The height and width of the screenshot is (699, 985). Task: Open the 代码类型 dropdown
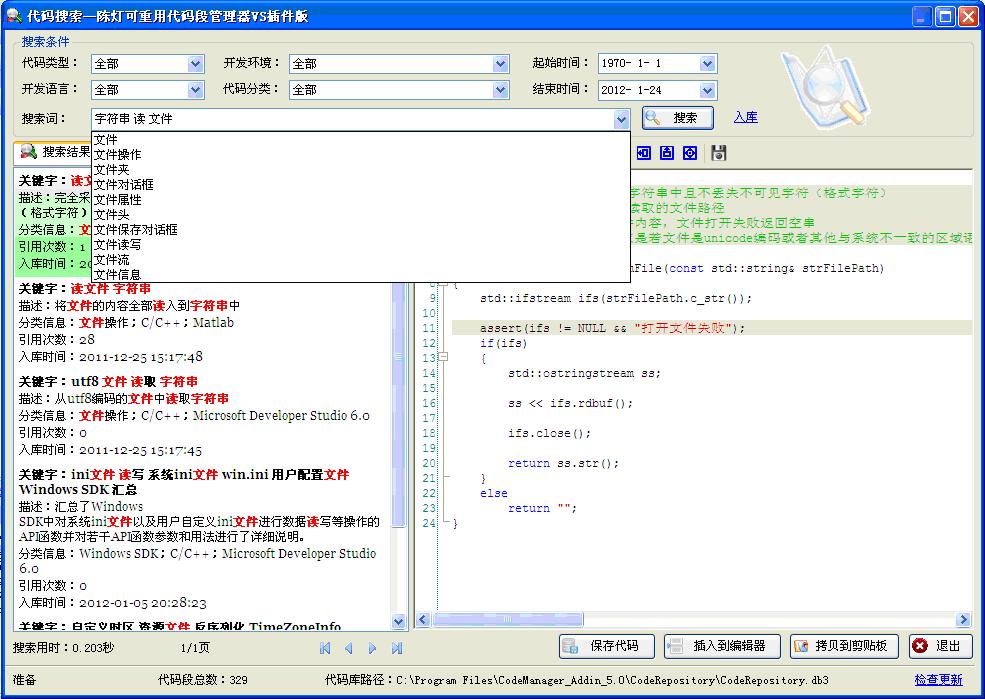pos(196,64)
